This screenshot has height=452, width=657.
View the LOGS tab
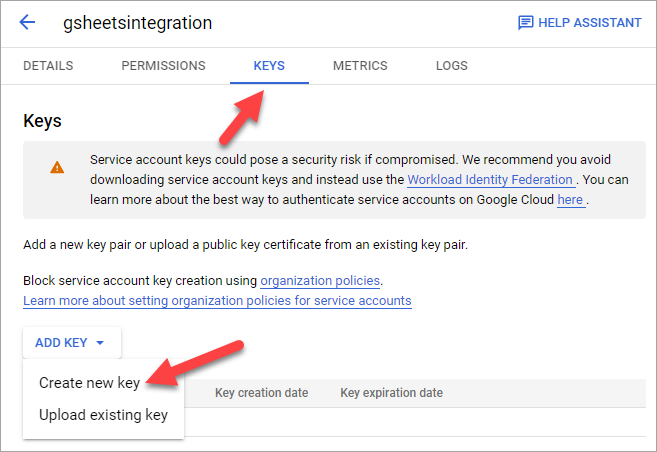(x=452, y=66)
